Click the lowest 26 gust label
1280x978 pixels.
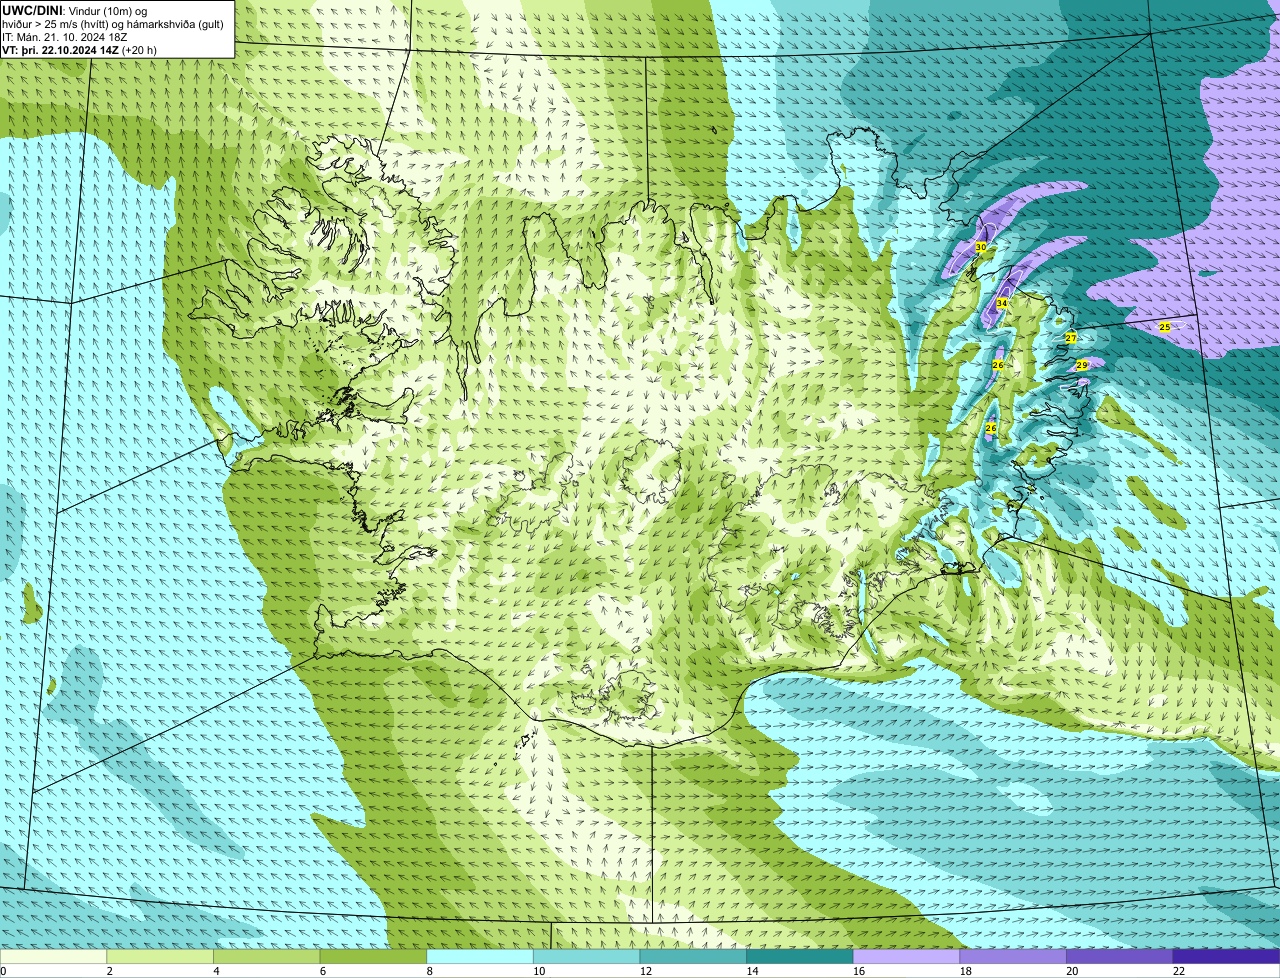(990, 428)
